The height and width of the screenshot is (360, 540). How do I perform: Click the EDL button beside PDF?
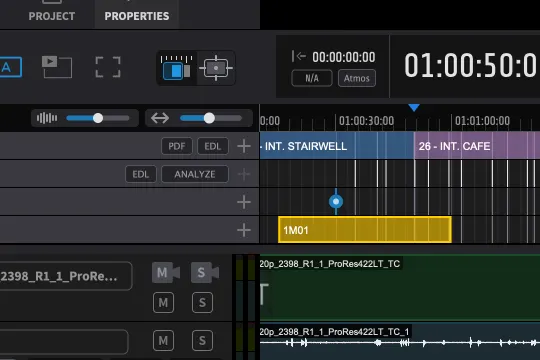click(213, 146)
